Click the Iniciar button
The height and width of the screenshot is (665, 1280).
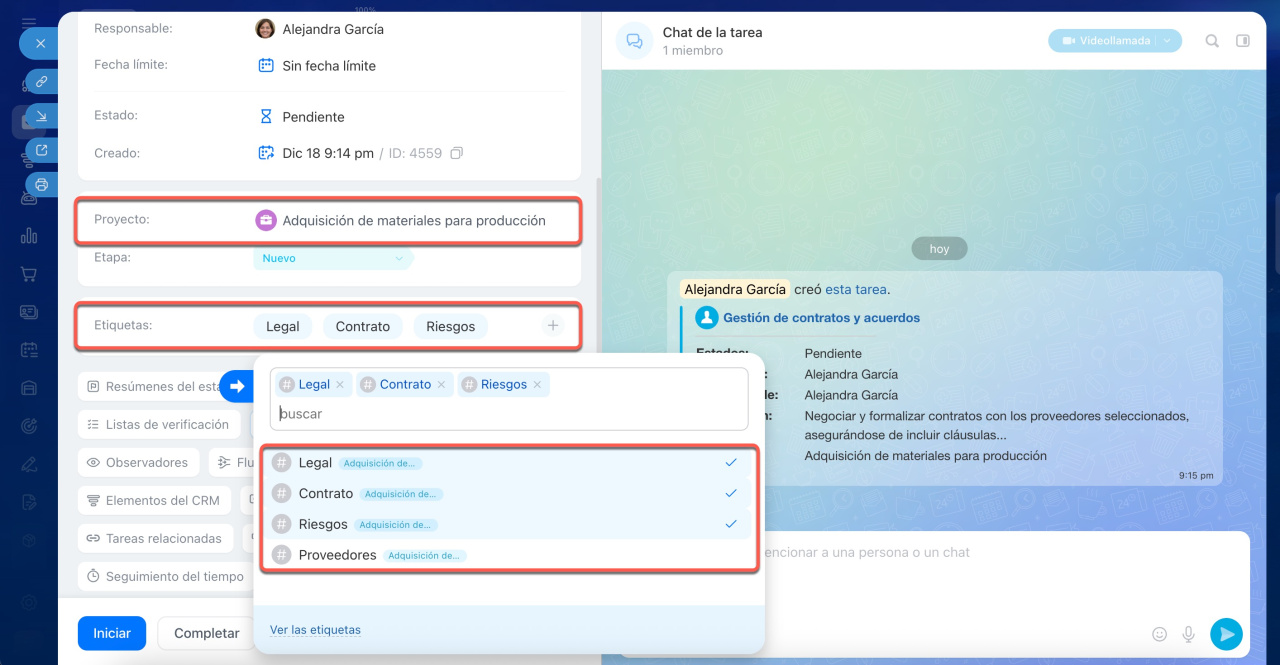(112, 633)
